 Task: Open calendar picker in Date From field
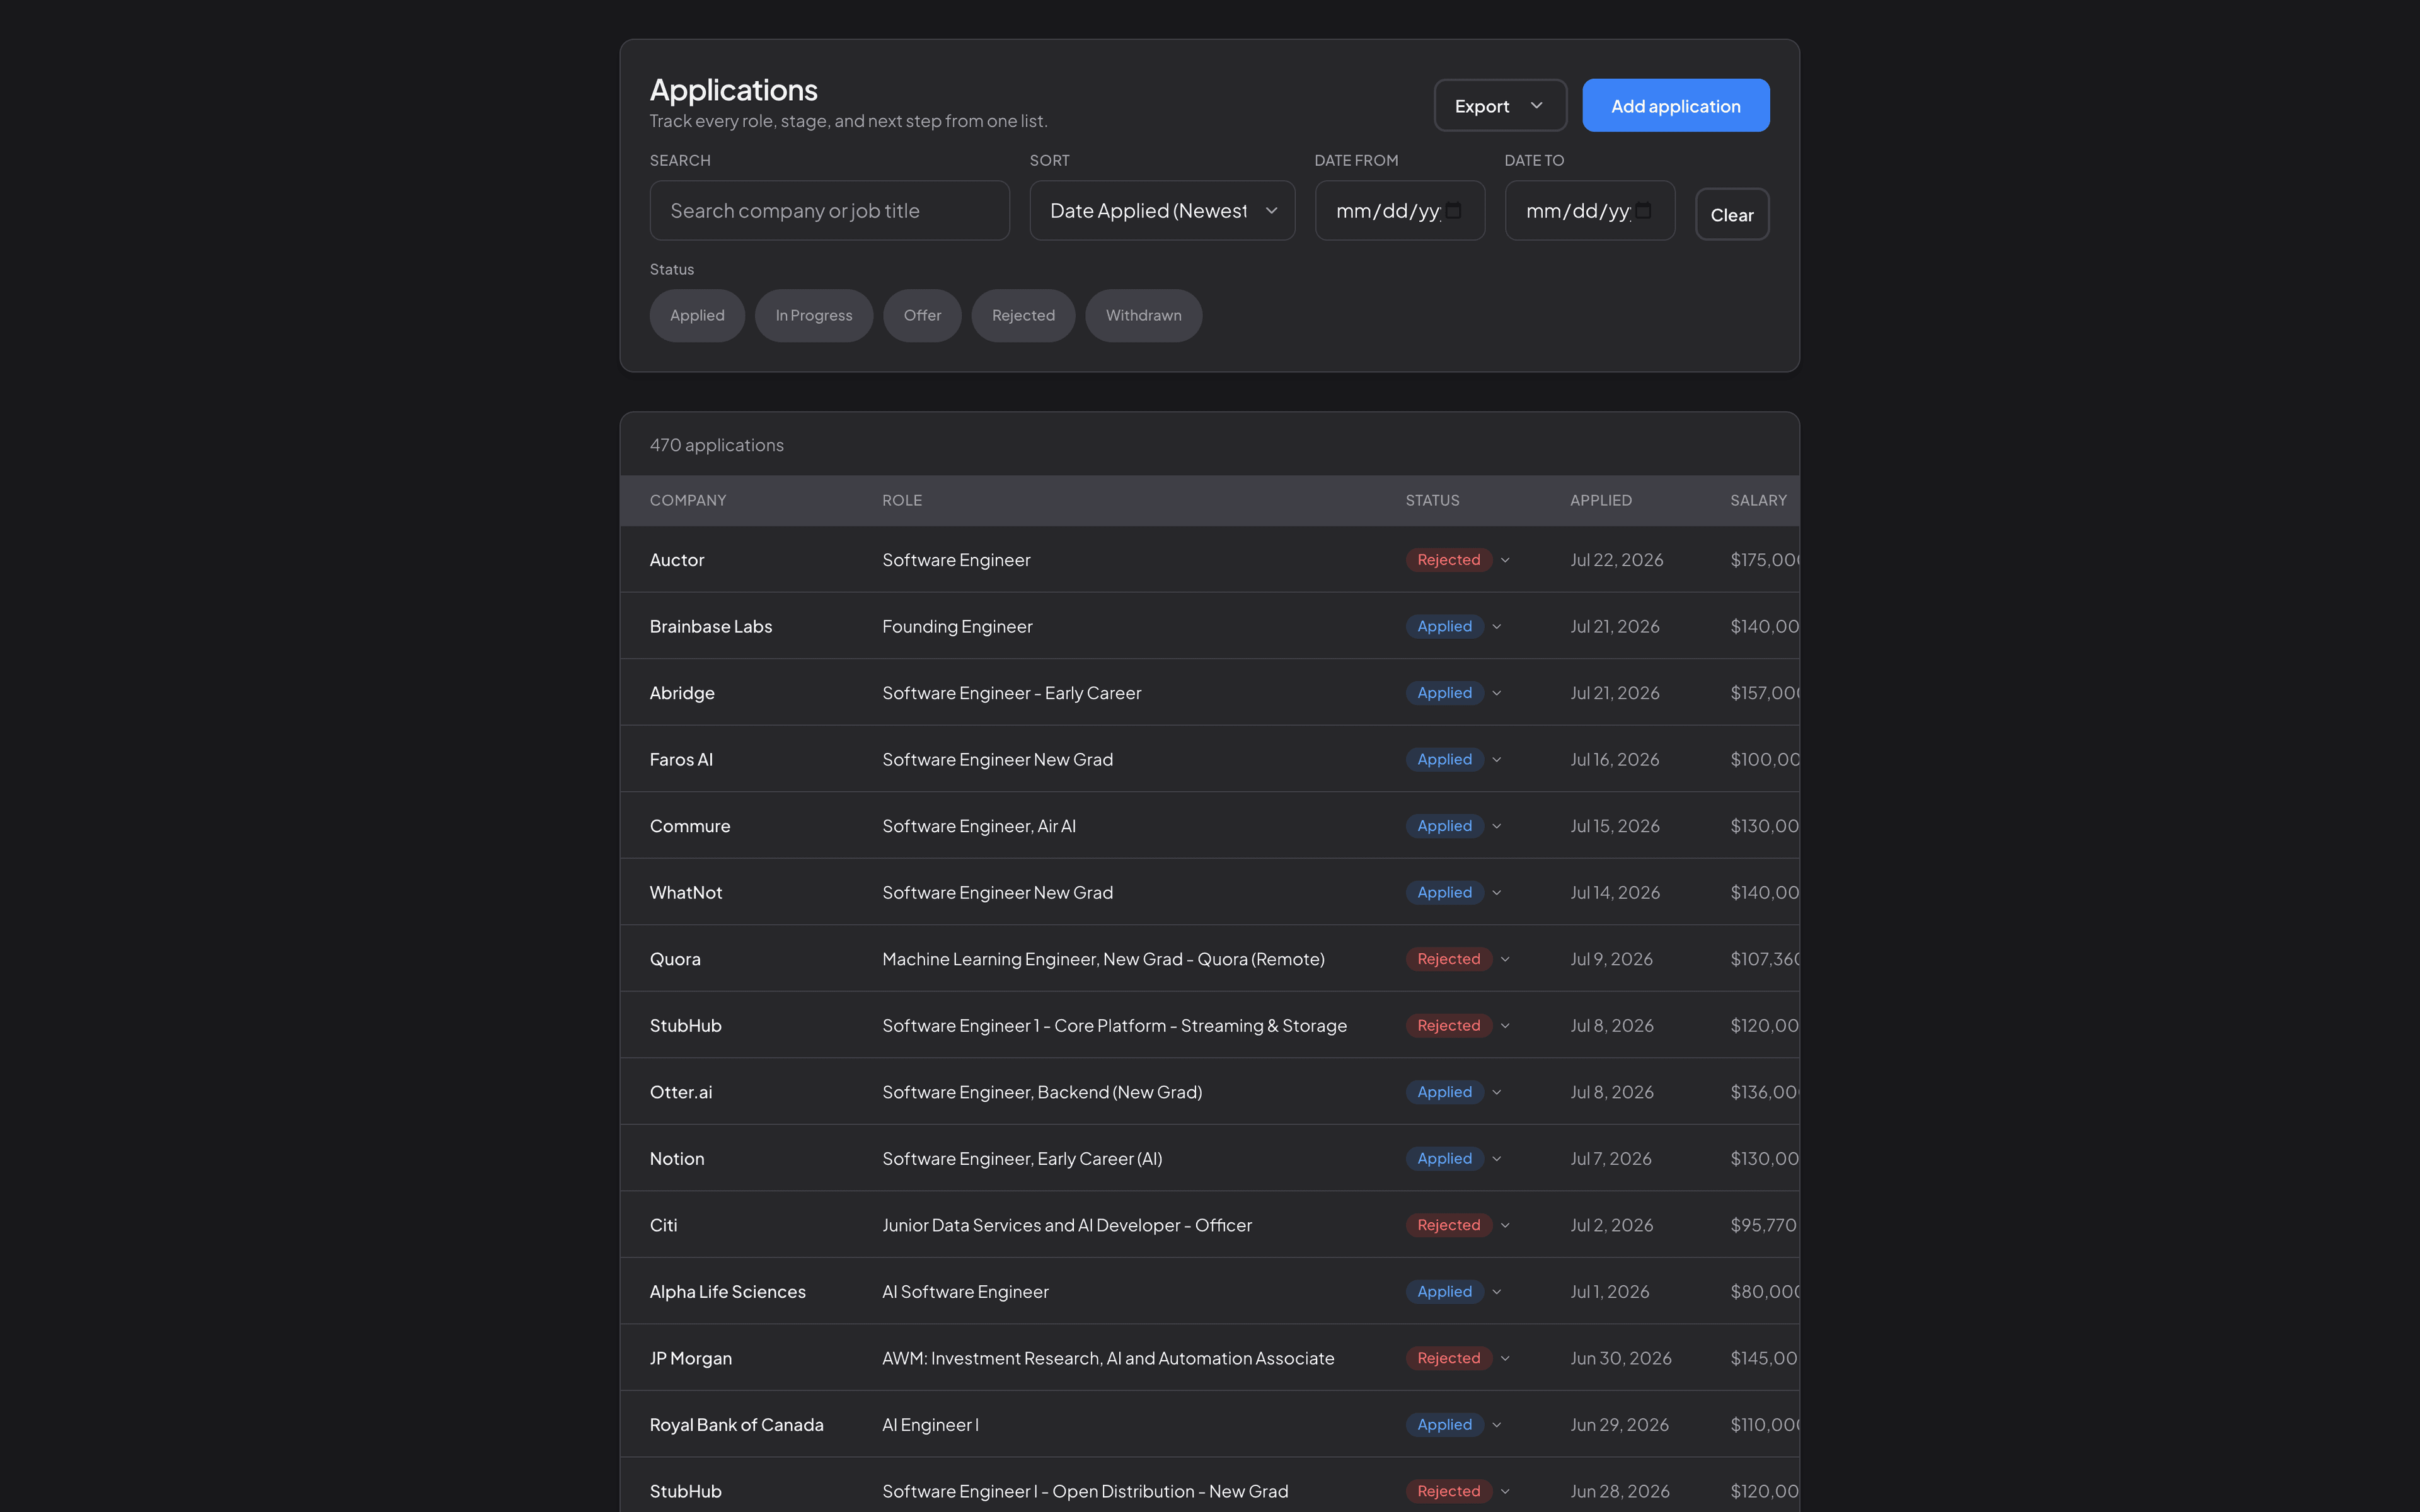pyautogui.click(x=1454, y=210)
